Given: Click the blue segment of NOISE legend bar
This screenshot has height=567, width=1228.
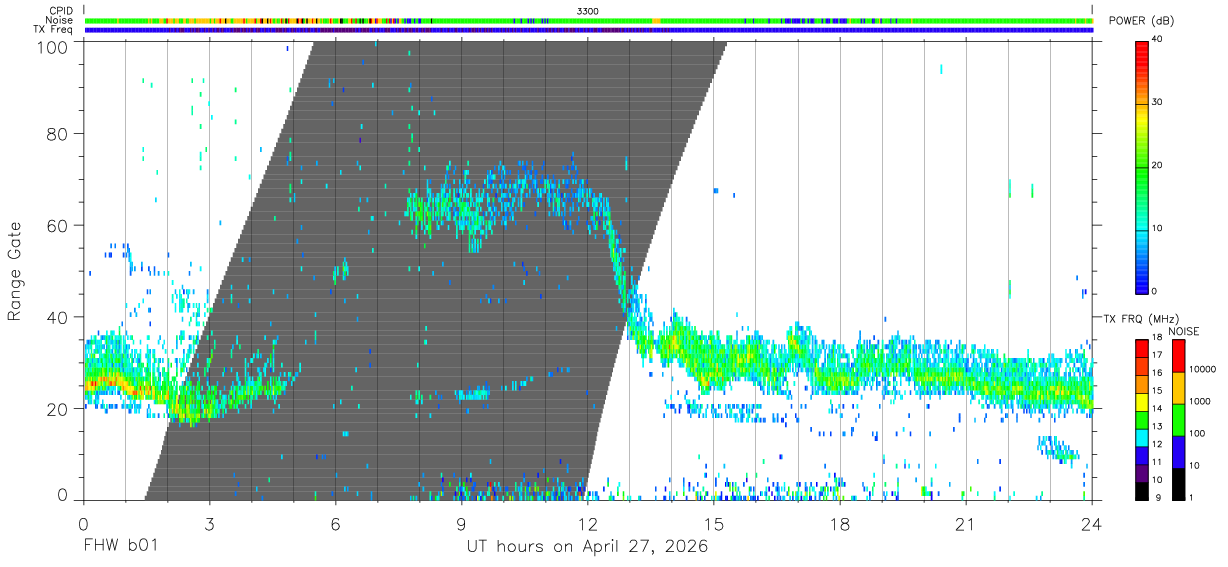Looking at the screenshot, I should 1177,452.
